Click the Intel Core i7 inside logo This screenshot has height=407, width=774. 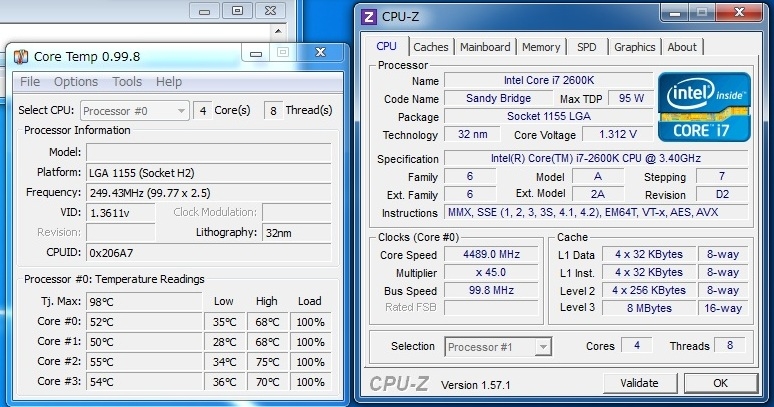tap(704, 107)
